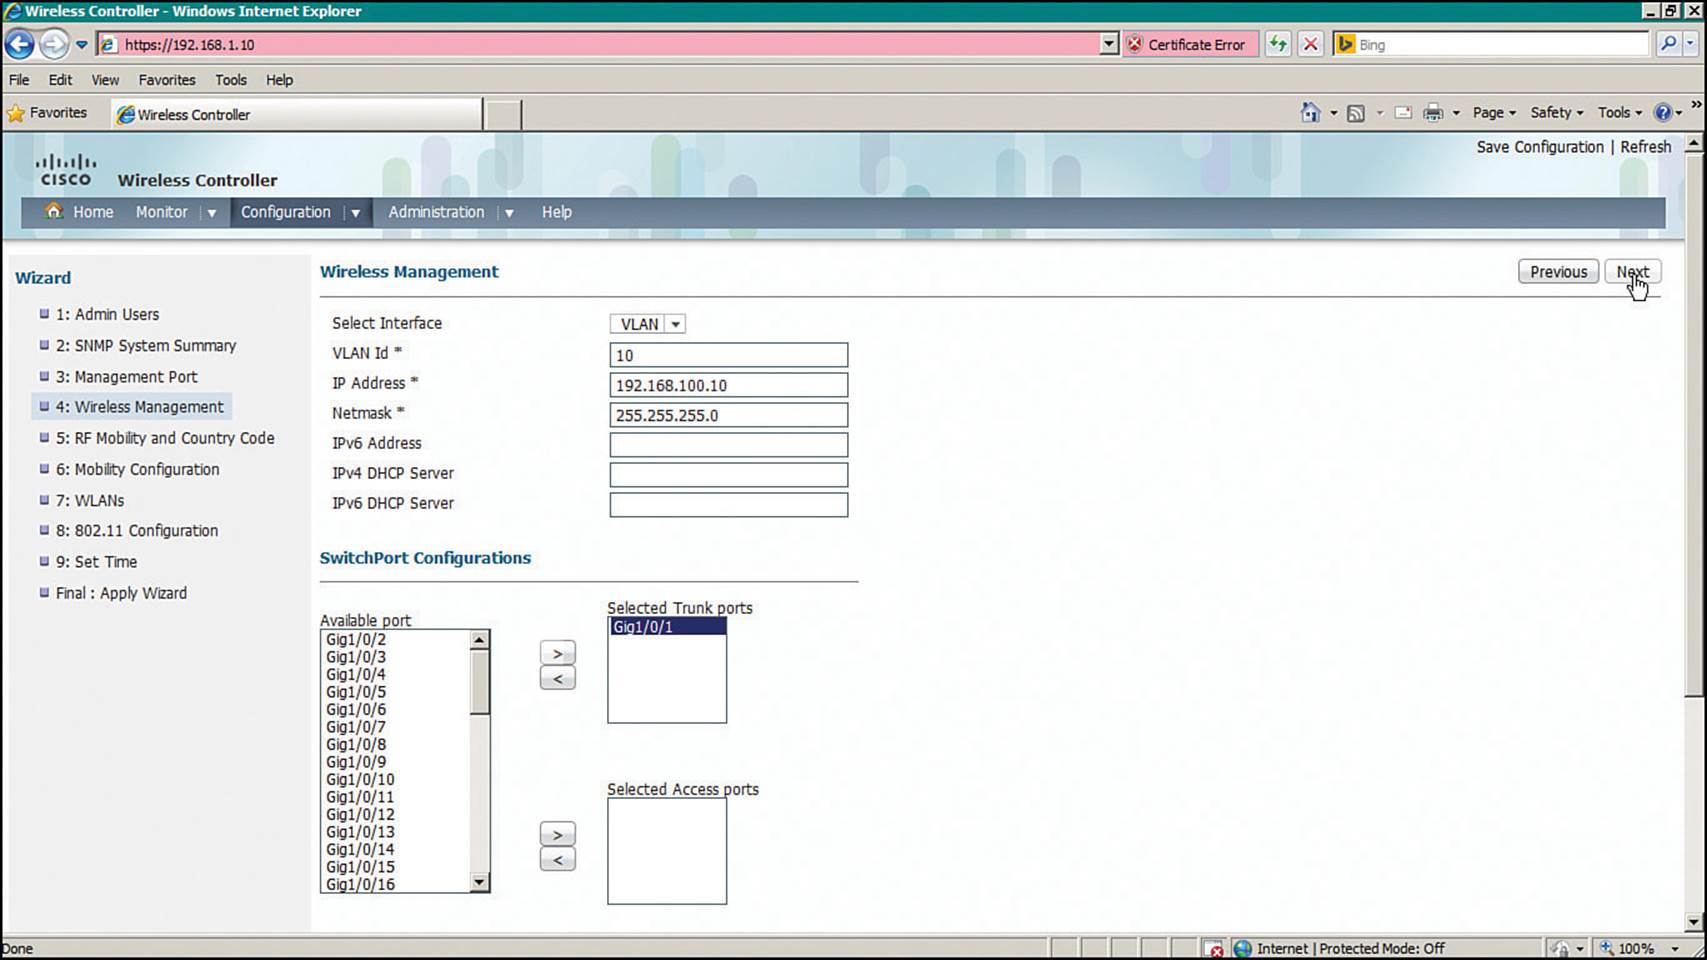Open the Help menu in menu bar
The height and width of the screenshot is (960, 1707).
click(x=279, y=80)
